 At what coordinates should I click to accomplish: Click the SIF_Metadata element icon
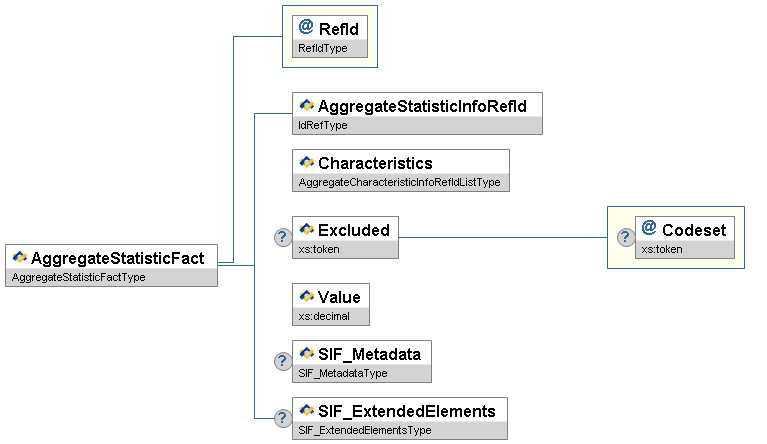(x=307, y=353)
